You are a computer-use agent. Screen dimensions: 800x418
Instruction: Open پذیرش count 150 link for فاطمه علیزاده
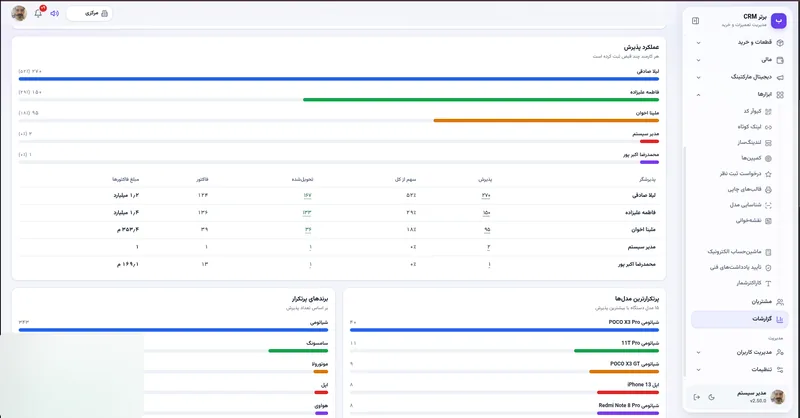point(486,213)
